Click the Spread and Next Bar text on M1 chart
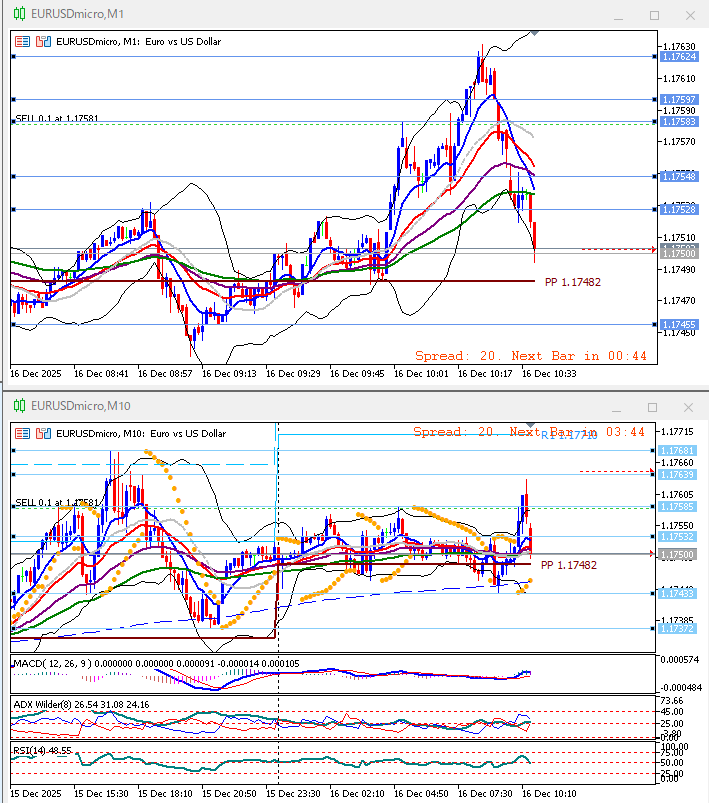Viewport: 709px width, 803px height. pos(531,356)
